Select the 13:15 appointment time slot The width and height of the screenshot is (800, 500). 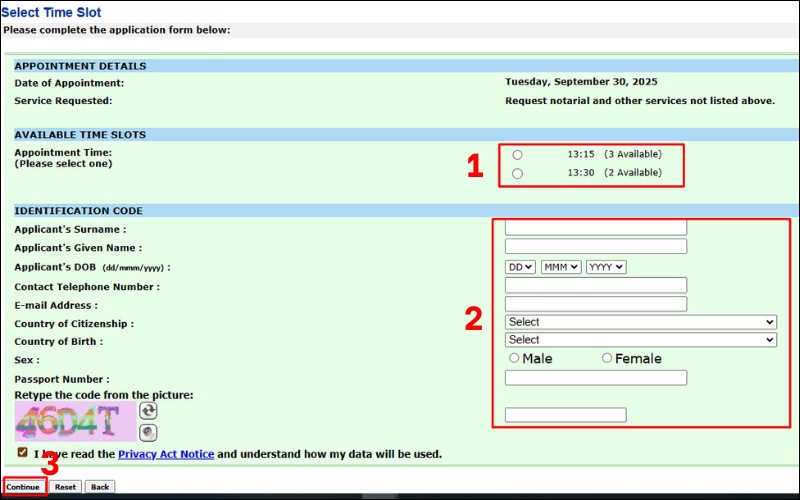coord(517,155)
